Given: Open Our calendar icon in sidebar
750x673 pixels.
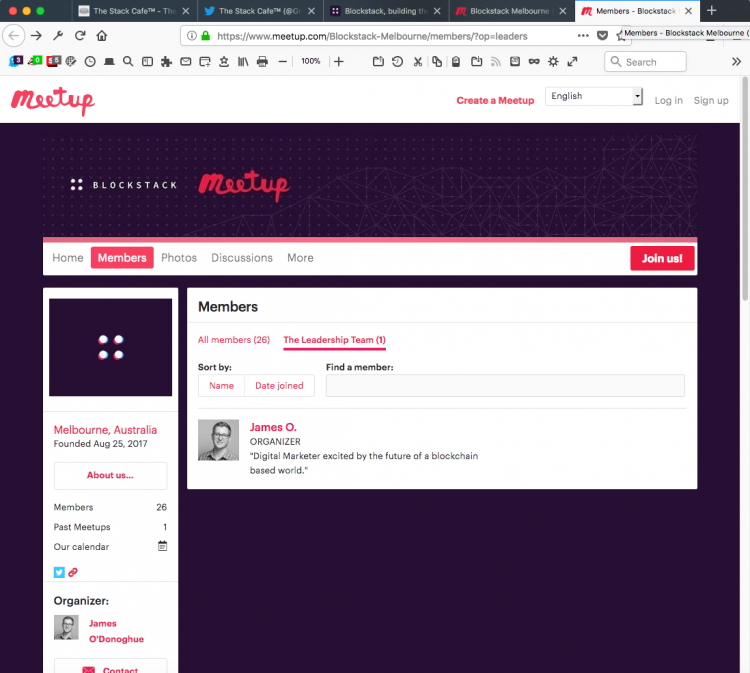Looking at the screenshot, I should (163, 546).
